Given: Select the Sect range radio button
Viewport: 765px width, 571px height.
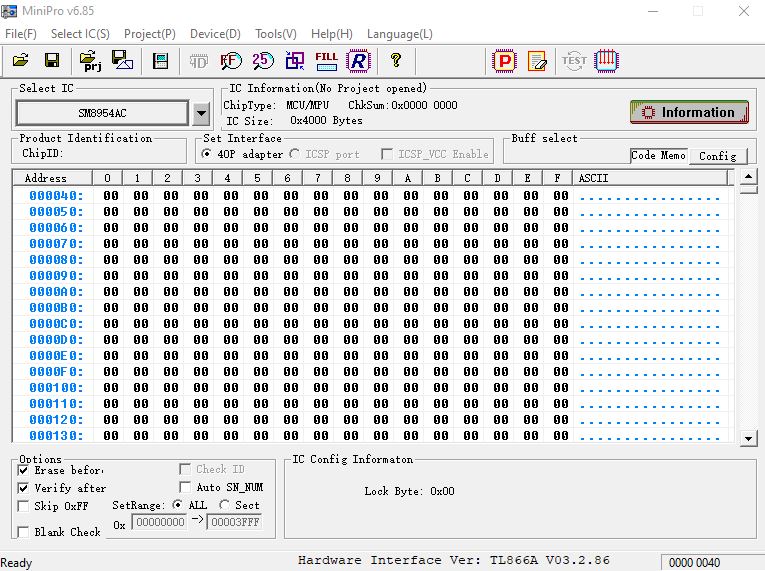Looking at the screenshot, I should (x=224, y=505).
